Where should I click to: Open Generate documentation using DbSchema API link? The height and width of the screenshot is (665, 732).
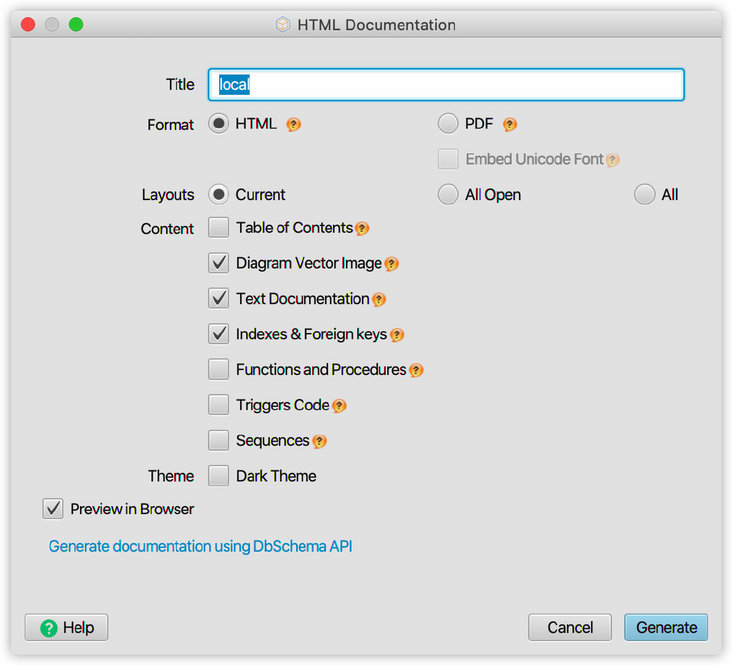coord(200,546)
